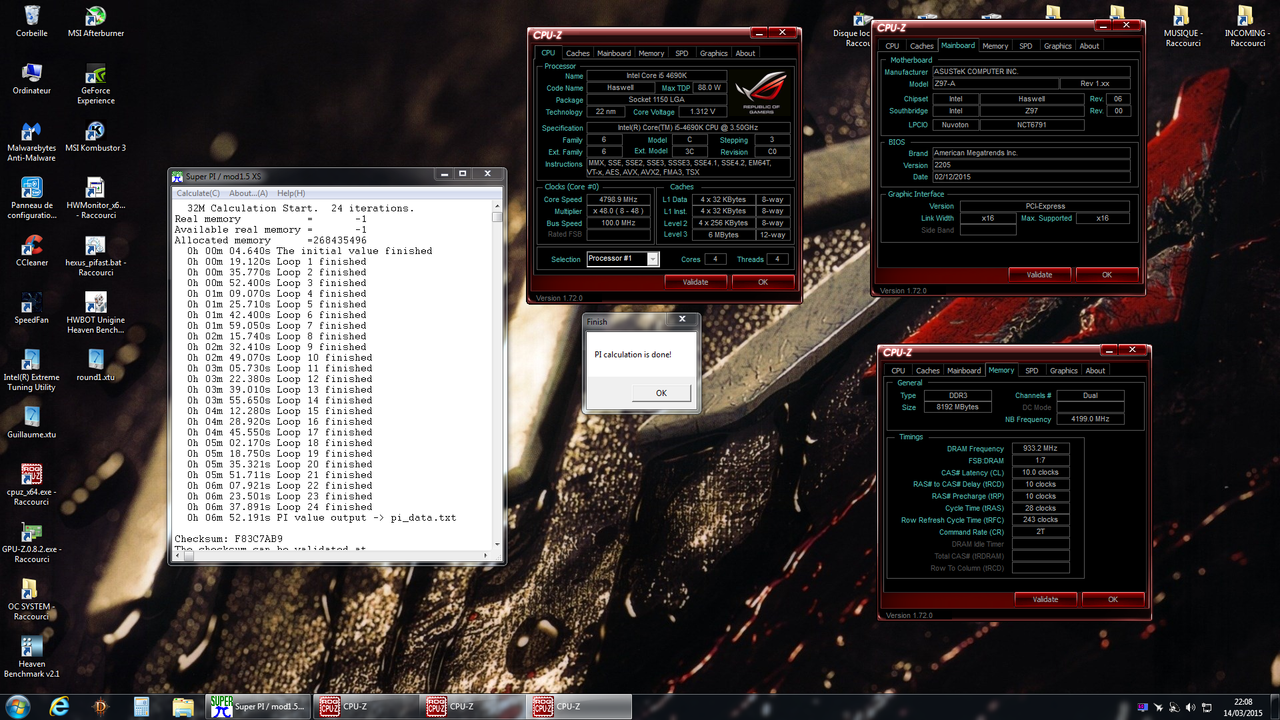Screen dimensions: 1280x720
Task: Click the NB Frequency 4199.0 MHz value
Action: pos(1092,419)
